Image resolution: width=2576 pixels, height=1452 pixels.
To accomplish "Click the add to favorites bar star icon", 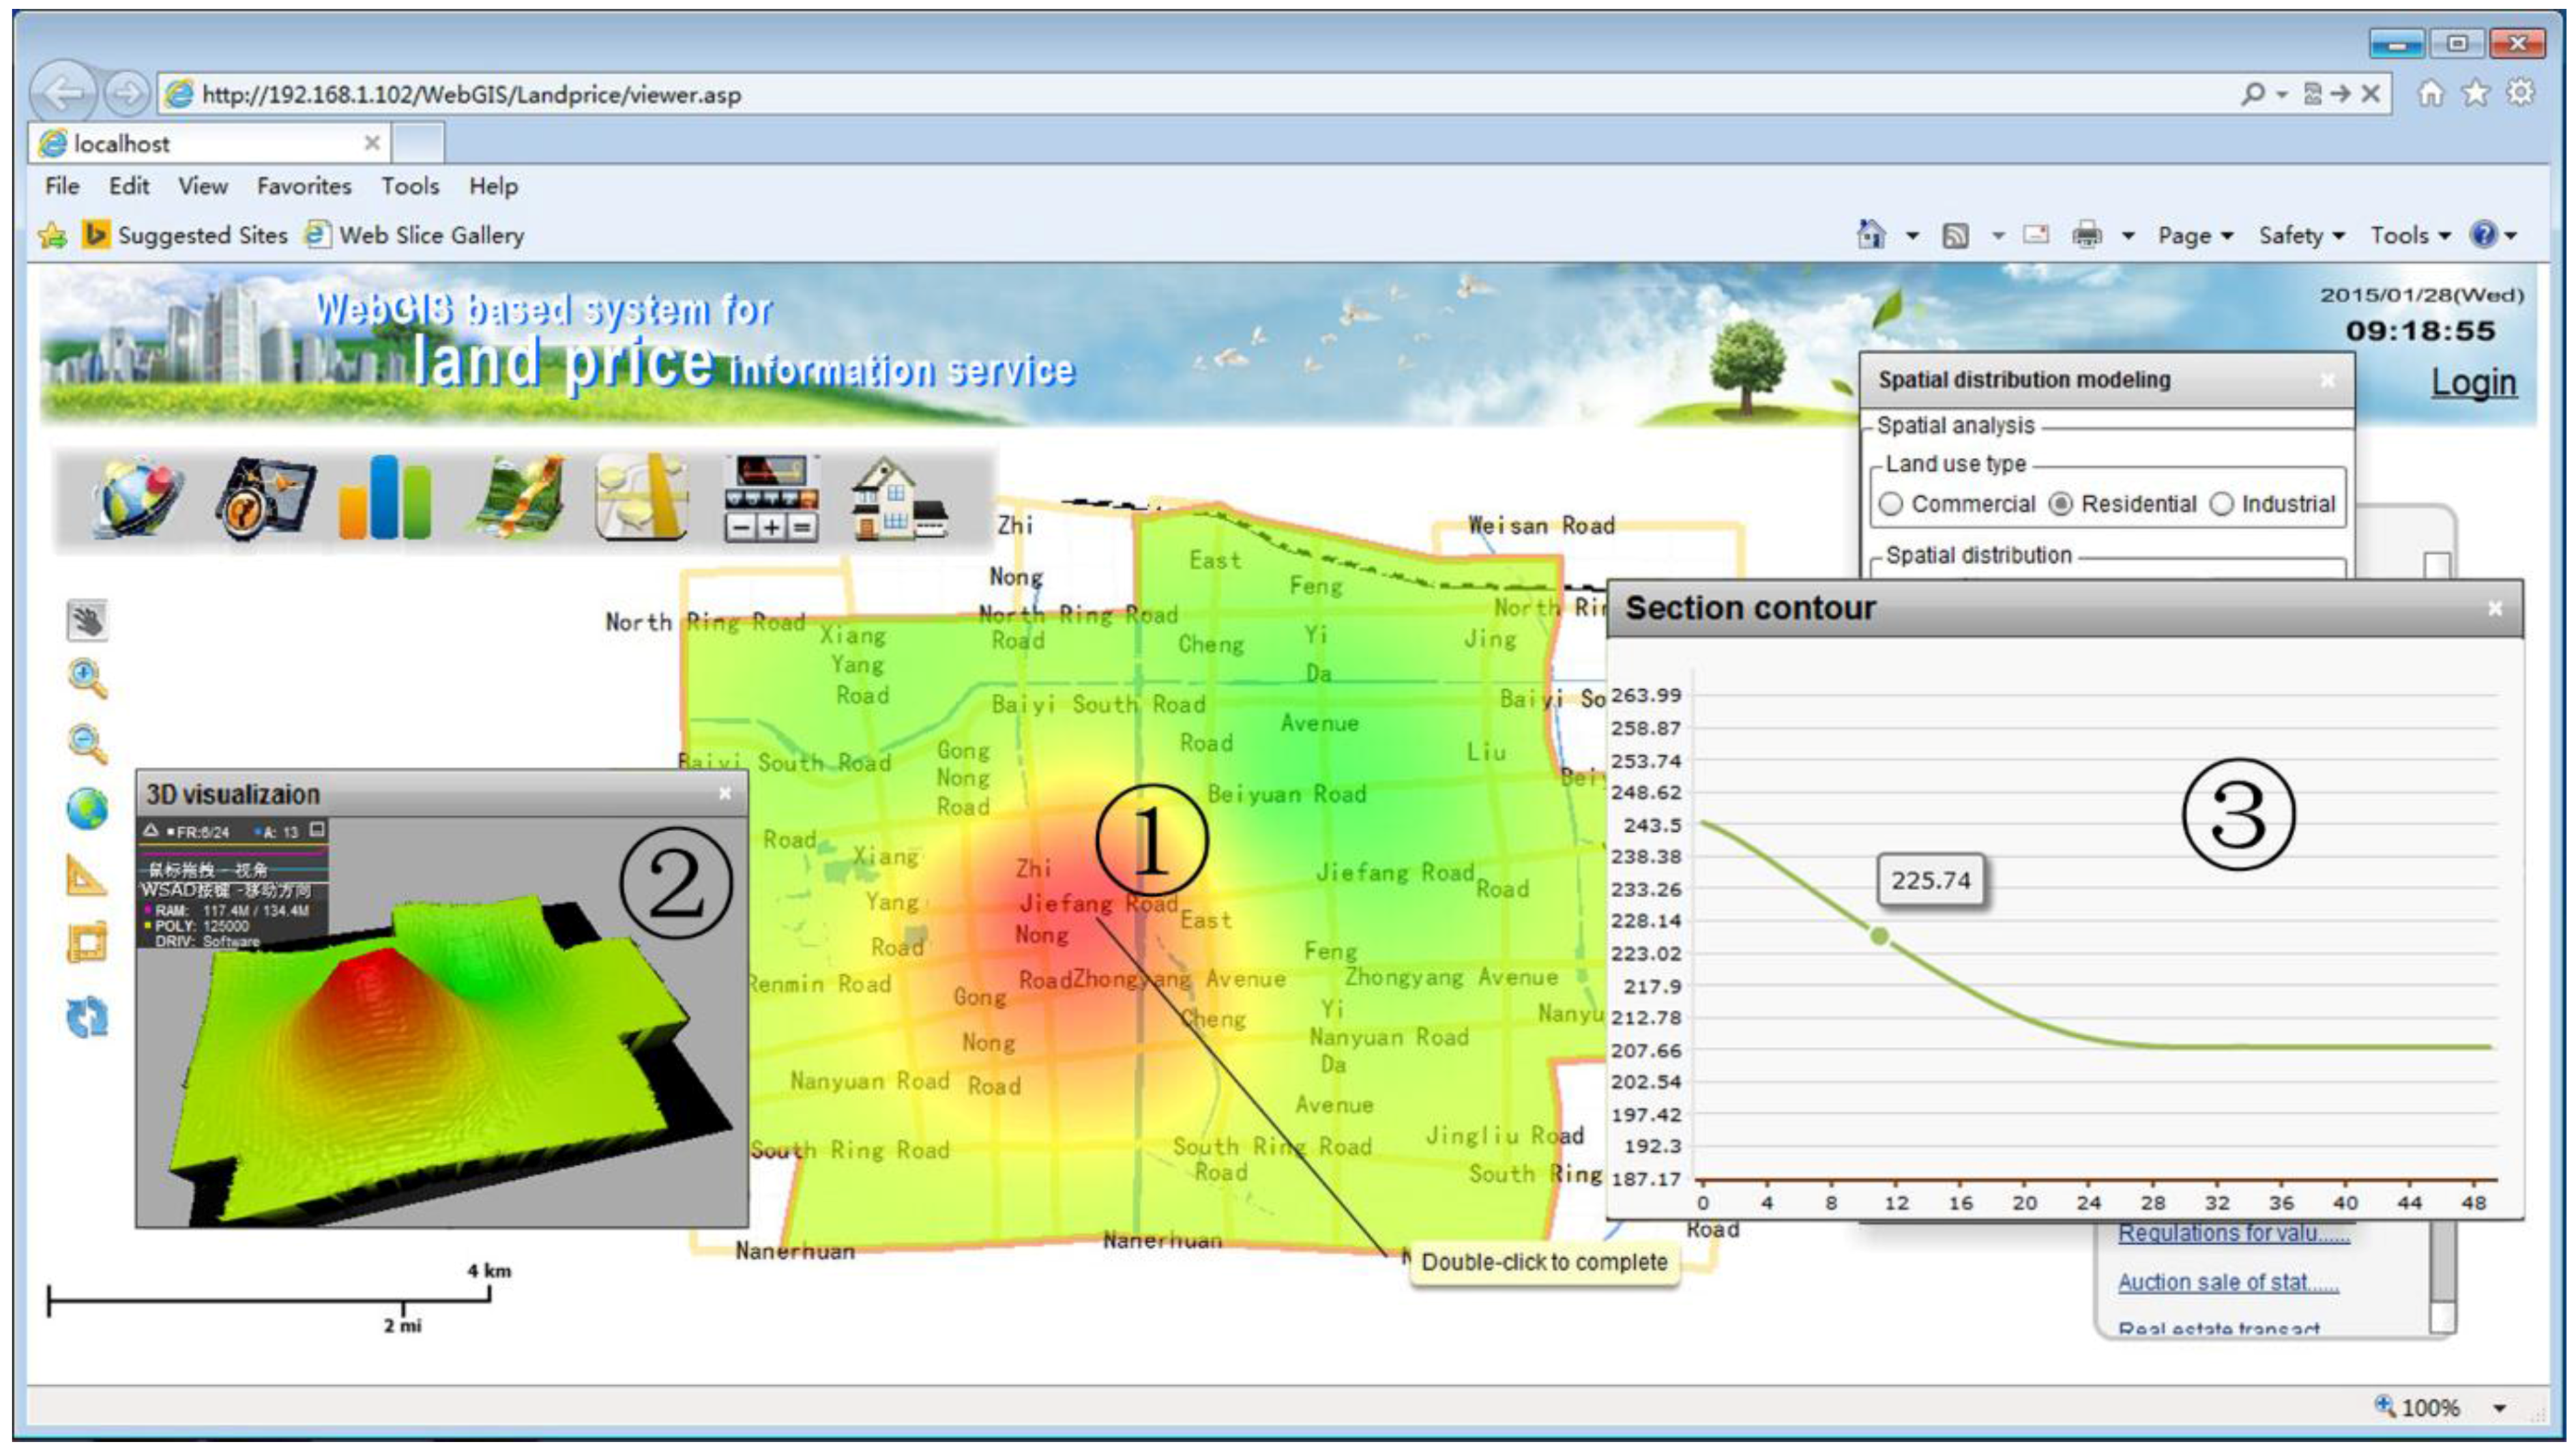I will coord(52,235).
